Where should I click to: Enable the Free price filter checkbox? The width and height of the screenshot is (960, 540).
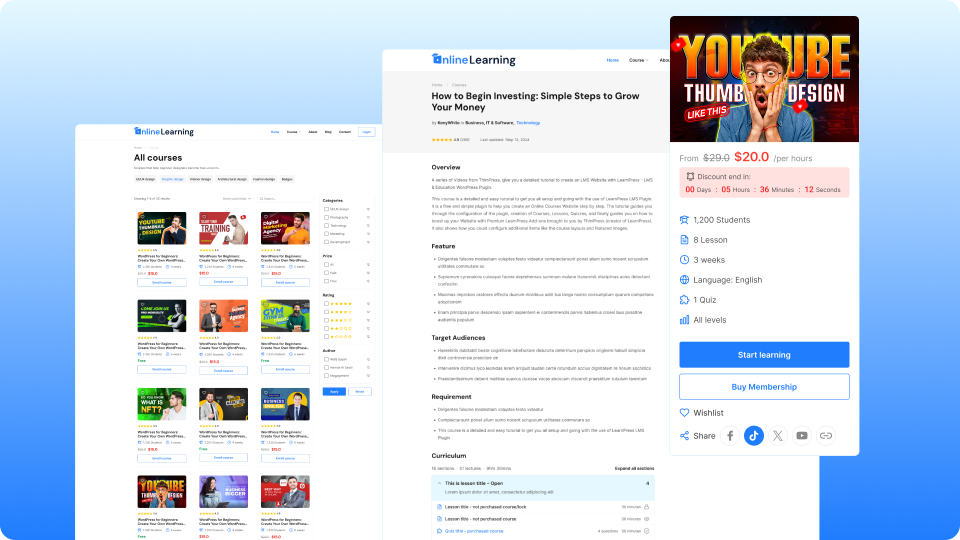point(325,281)
